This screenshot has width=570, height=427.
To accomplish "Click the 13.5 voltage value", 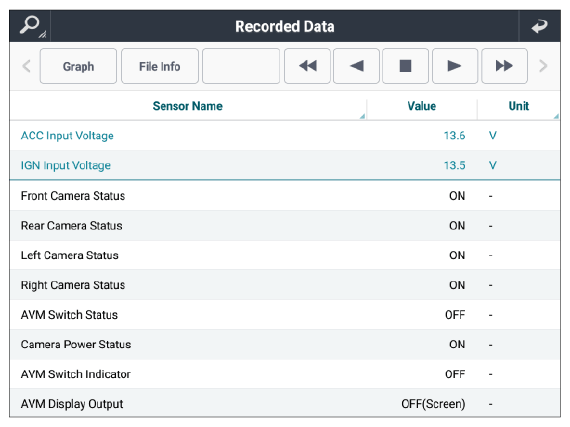I will (454, 165).
